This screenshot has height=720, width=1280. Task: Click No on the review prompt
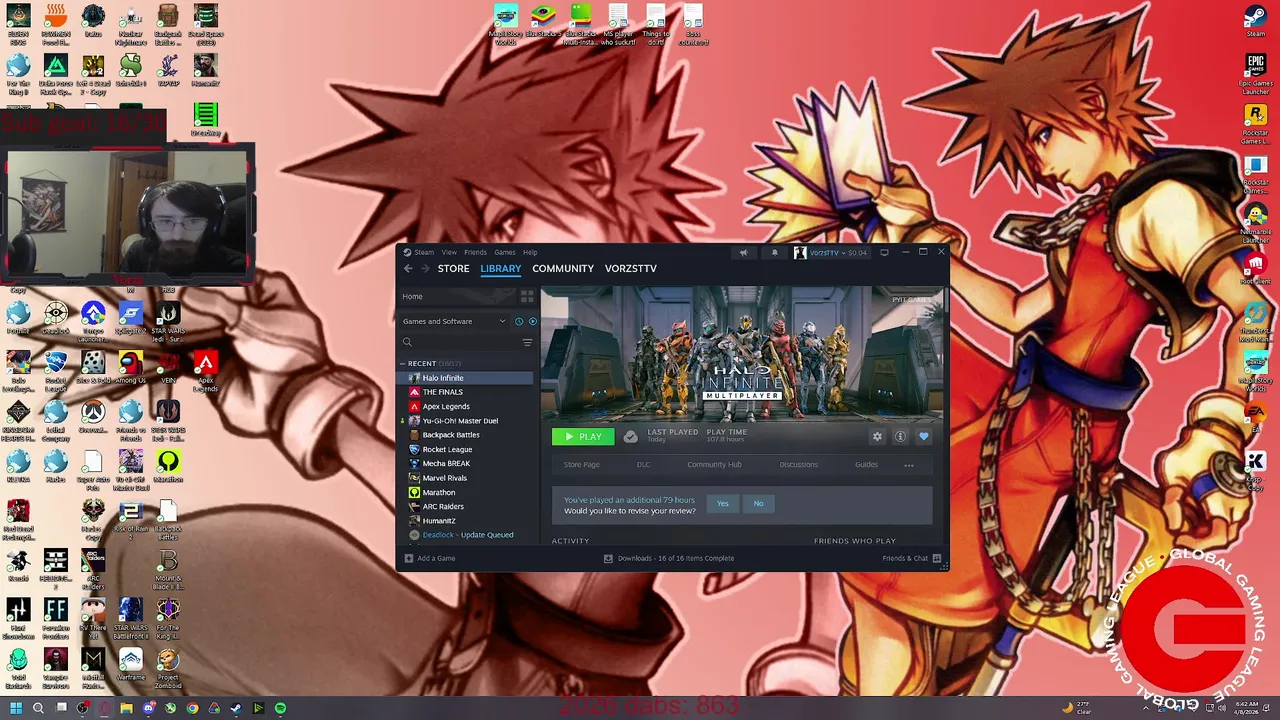[x=758, y=503]
